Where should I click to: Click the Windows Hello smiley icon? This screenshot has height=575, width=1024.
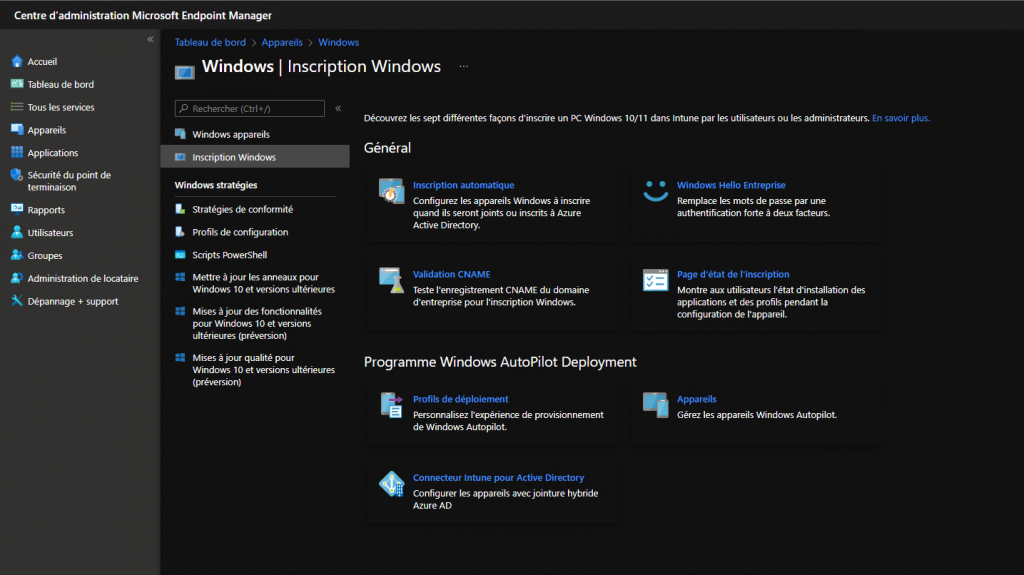(655, 191)
